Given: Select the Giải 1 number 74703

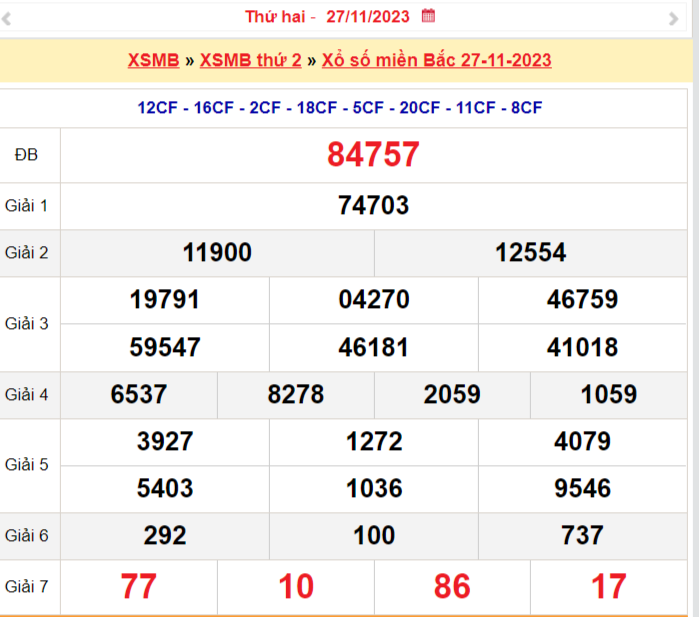Looking at the screenshot, I should point(373,206).
